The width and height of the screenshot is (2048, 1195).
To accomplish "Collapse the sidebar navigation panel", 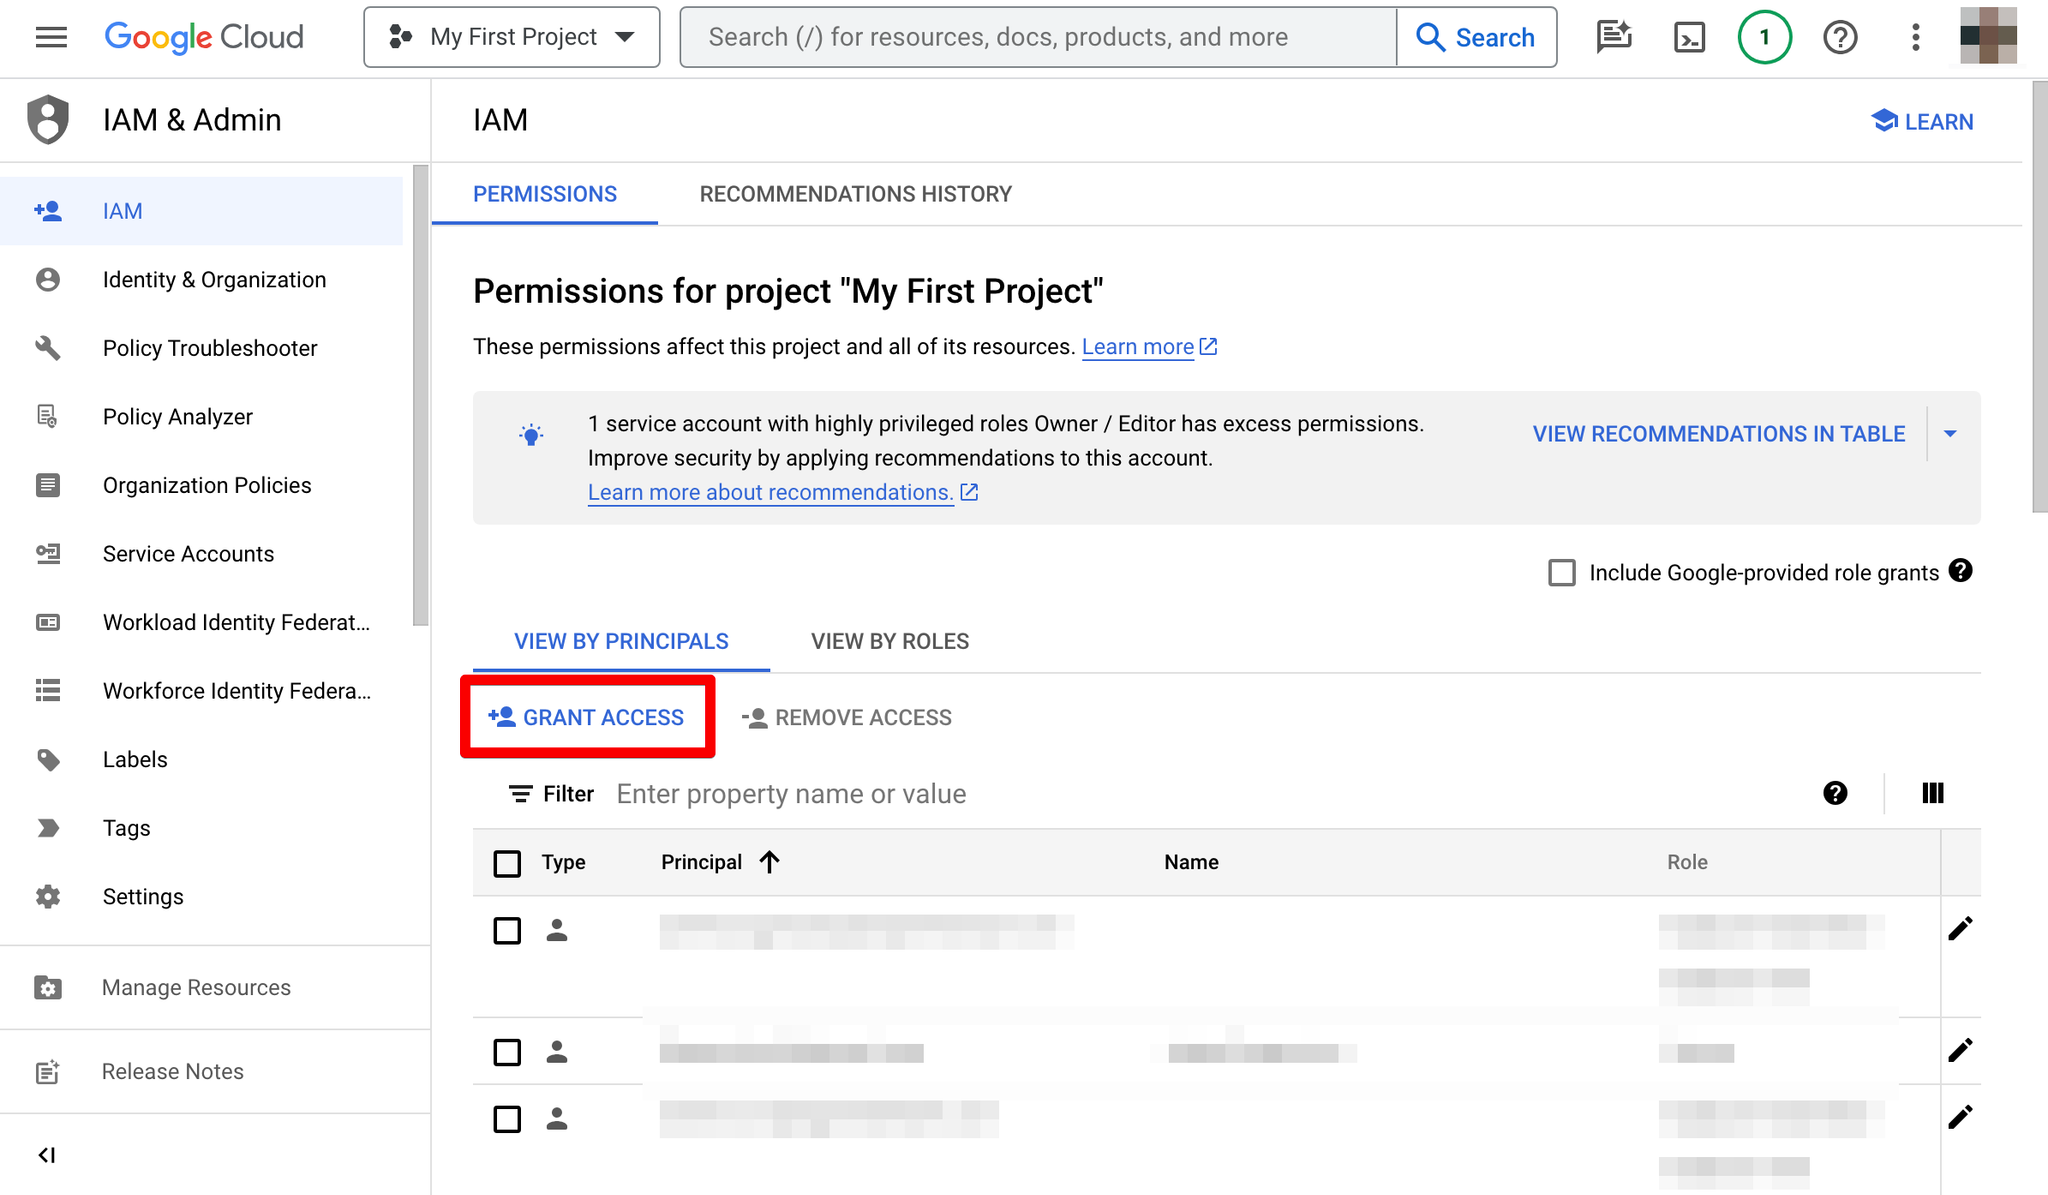I will [x=47, y=1155].
